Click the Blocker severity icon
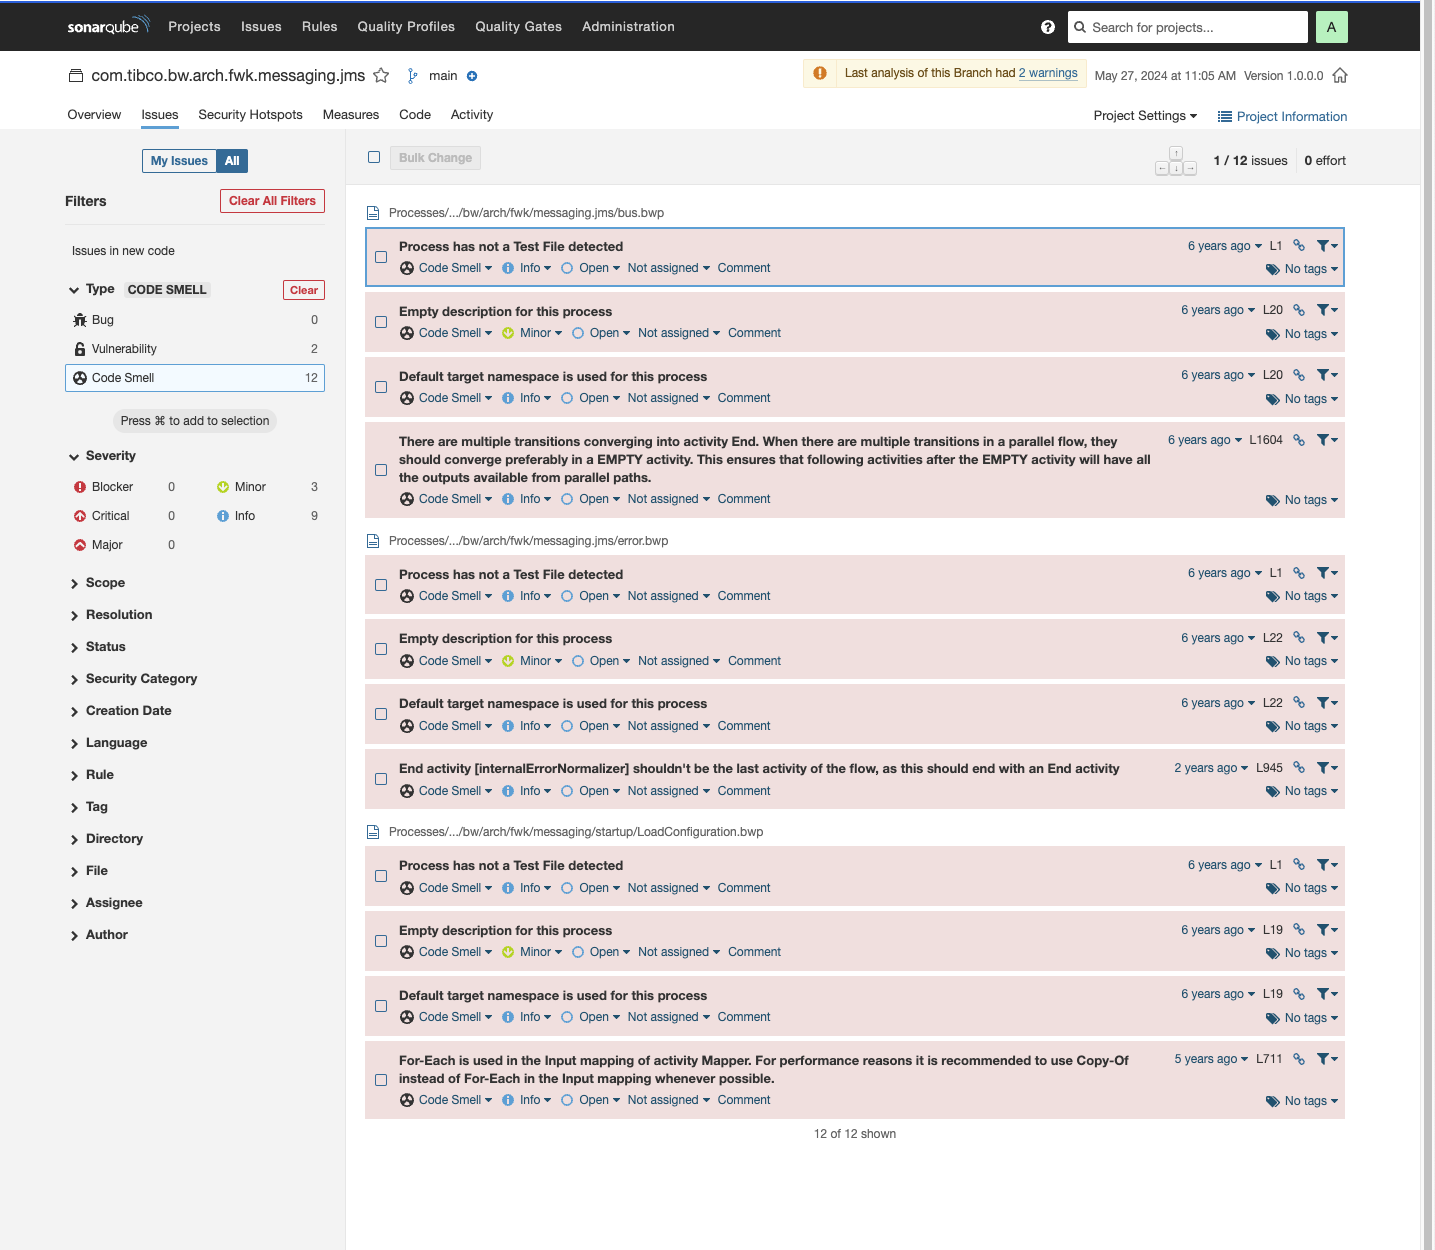This screenshot has height=1250, width=1435. coord(80,487)
